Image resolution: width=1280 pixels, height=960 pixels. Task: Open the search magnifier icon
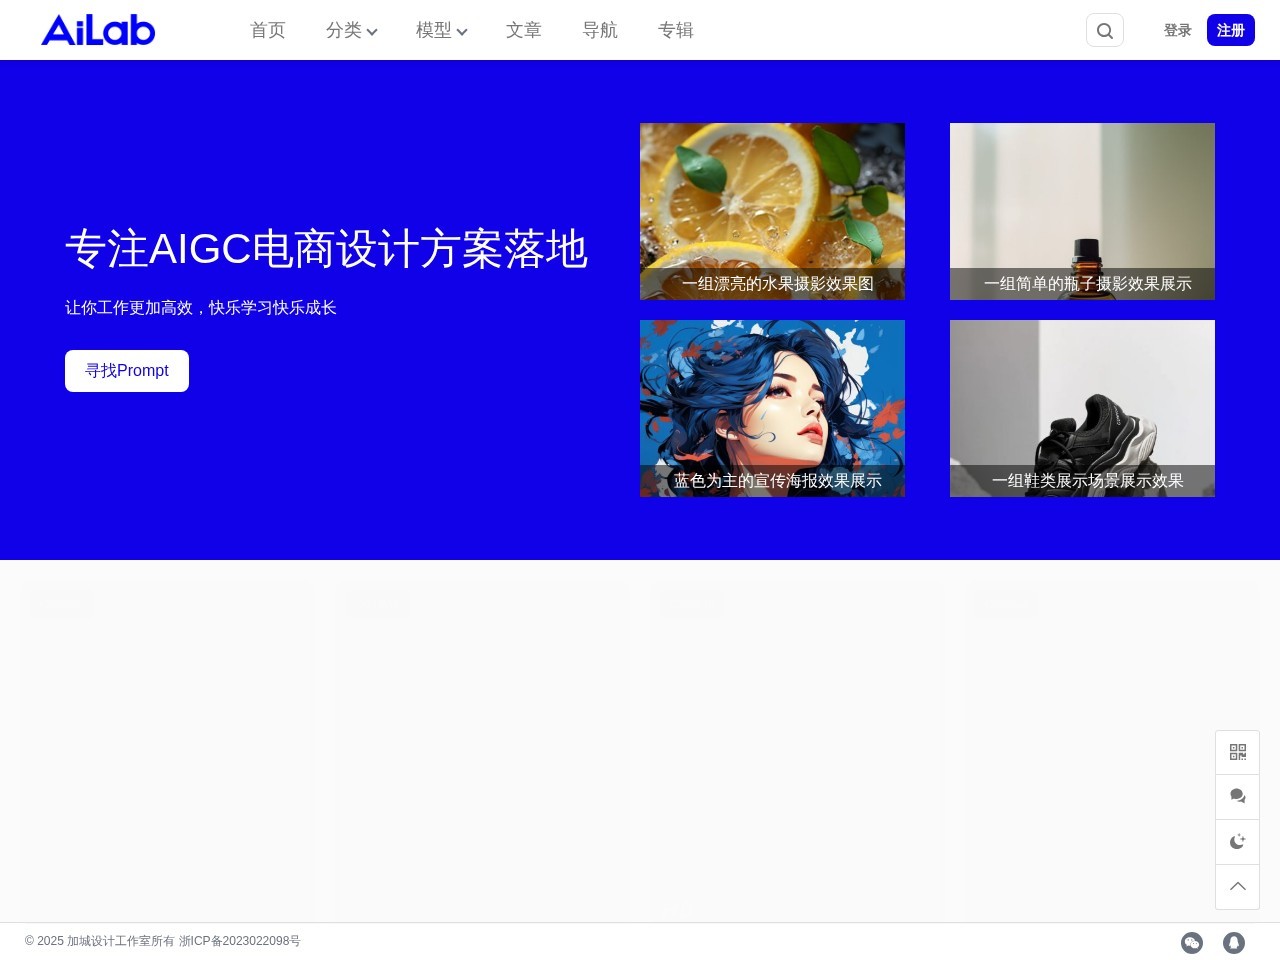pyautogui.click(x=1104, y=30)
